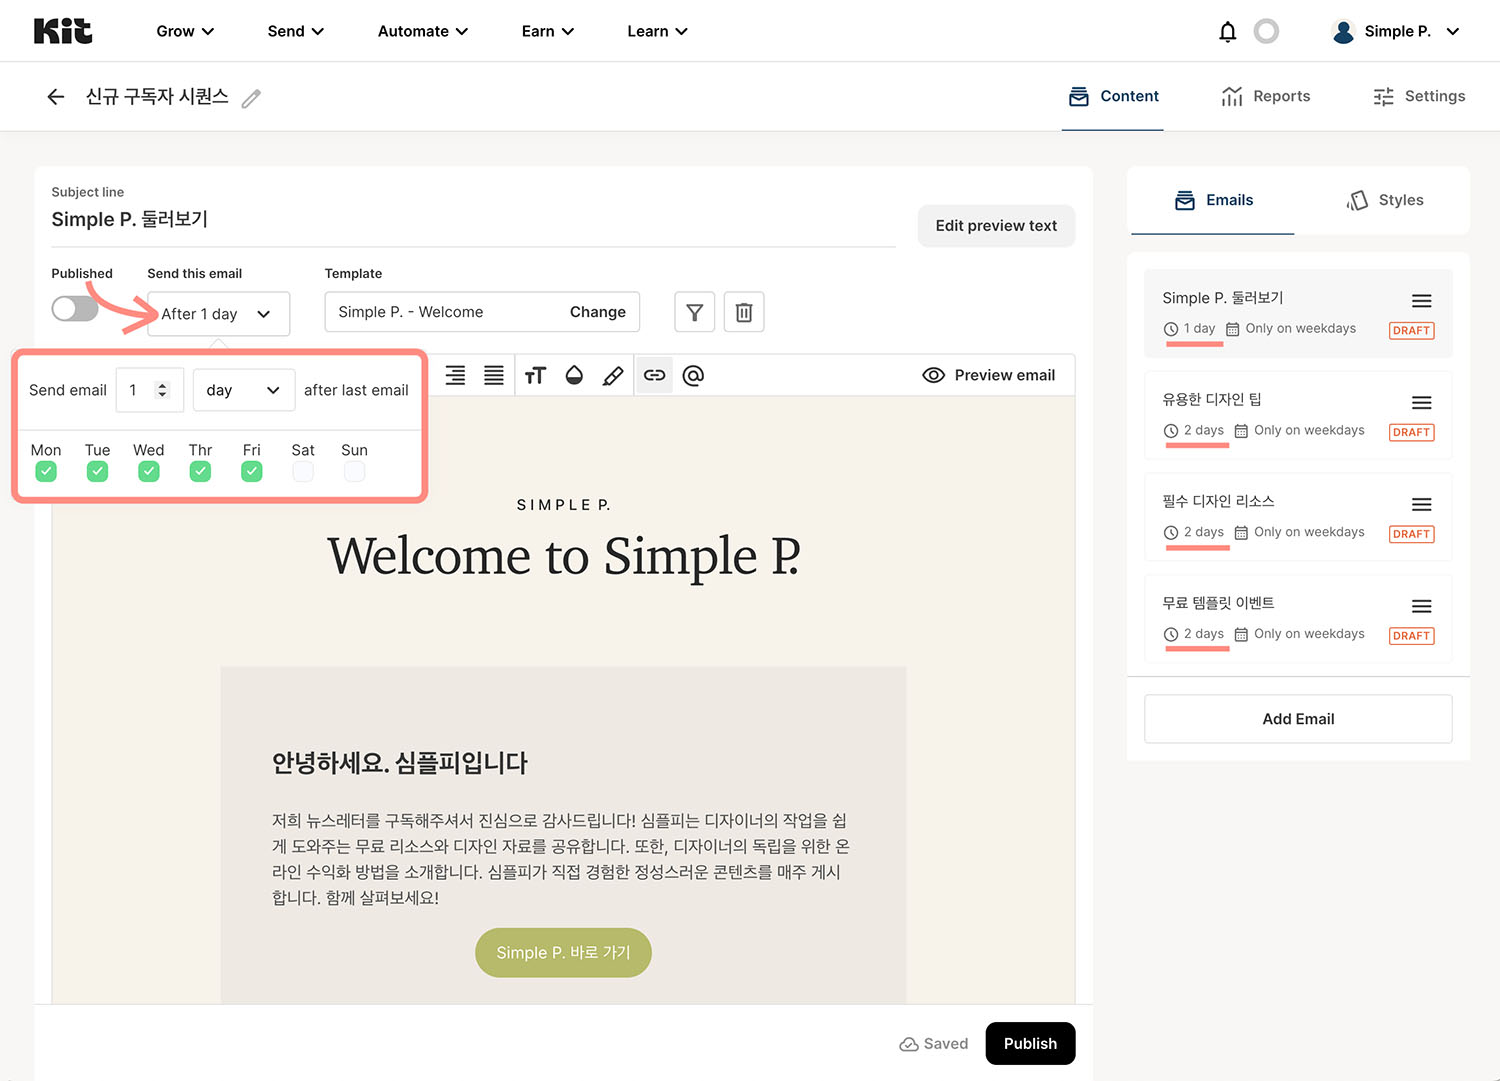The height and width of the screenshot is (1081, 1500).
Task: Enable the Sun checkbox
Action: click(x=354, y=471)
